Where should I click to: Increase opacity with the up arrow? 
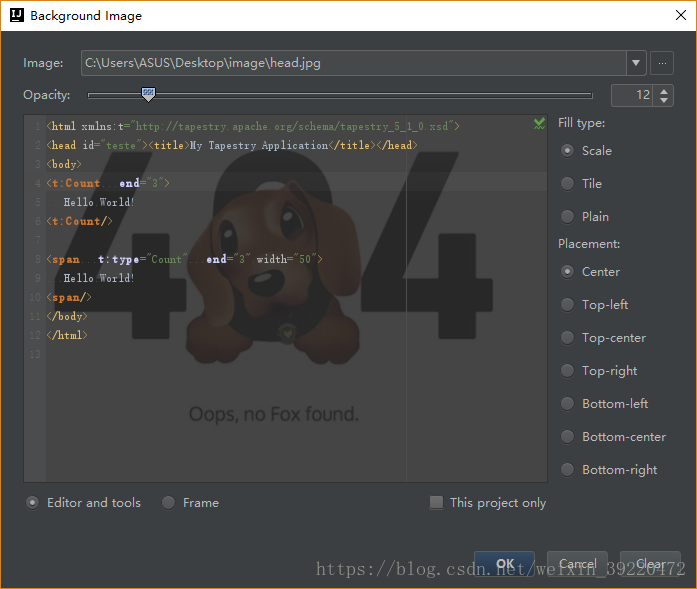tap(664, 91)
